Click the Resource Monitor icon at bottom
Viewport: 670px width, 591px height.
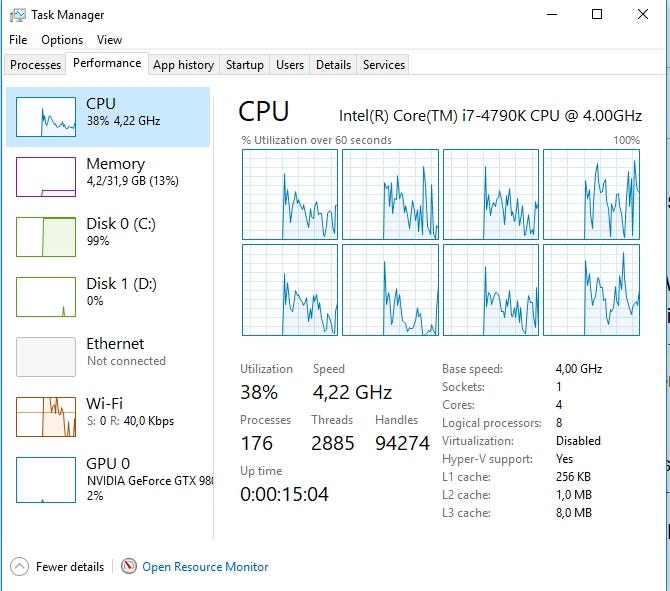(129, 566)
